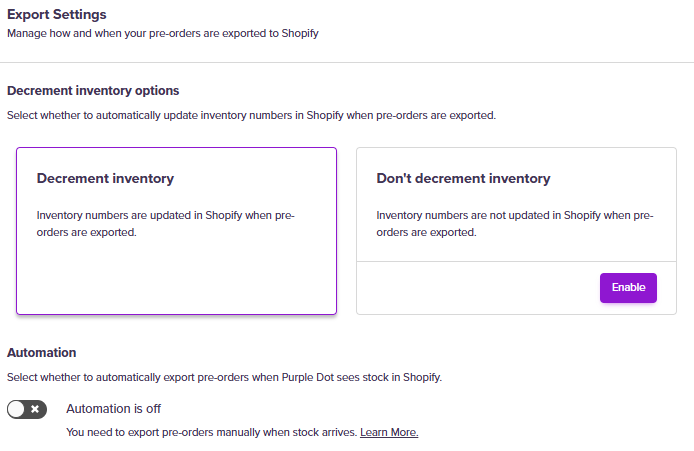This screenshot has height=451, width=694.
Task: Click the horizontal divider under the header
Action: (x=347, y=63)
